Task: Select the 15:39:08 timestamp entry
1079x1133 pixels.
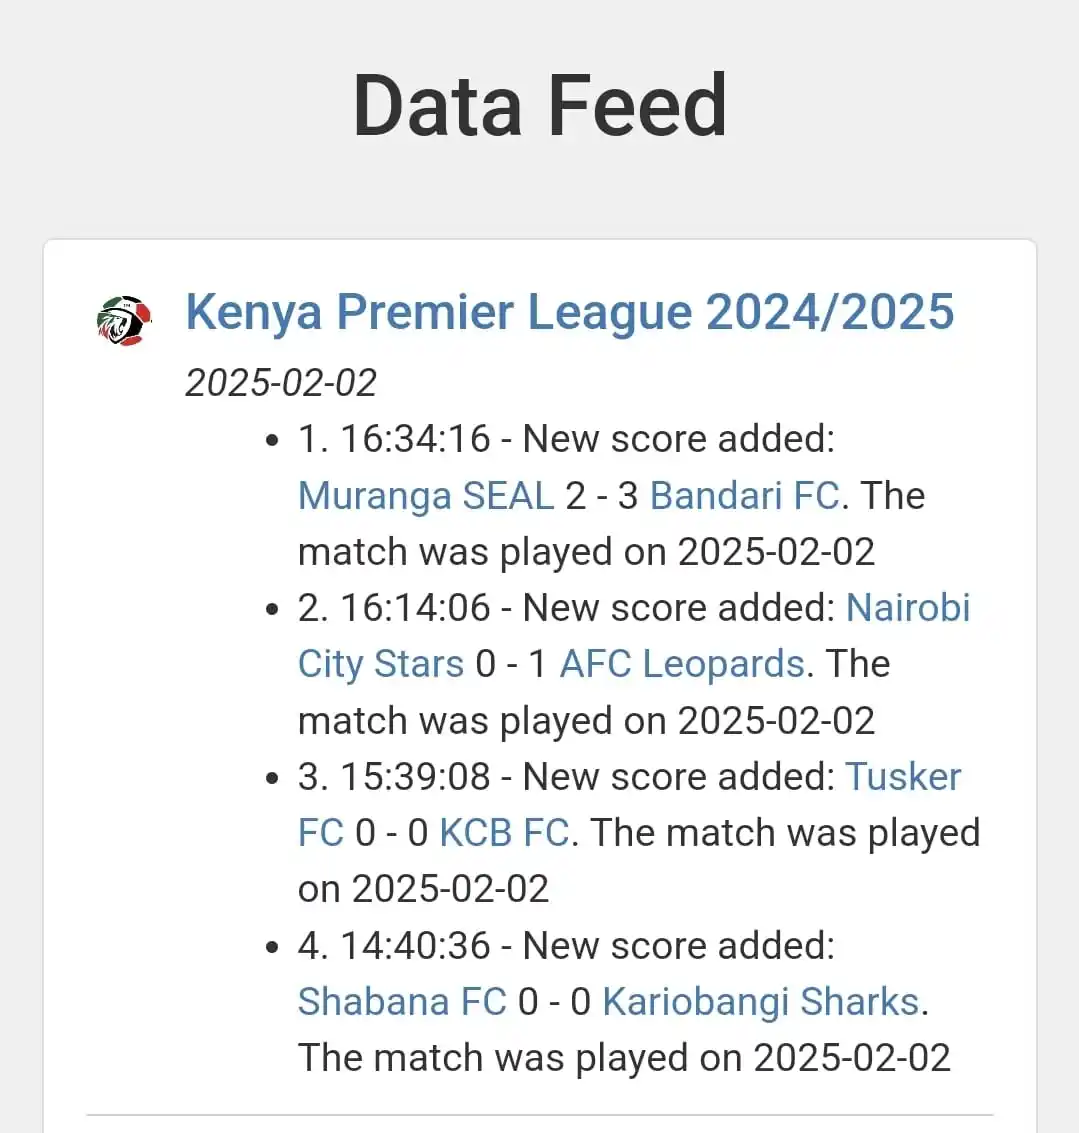Action: pyautogui.click(x=416, y=777)
